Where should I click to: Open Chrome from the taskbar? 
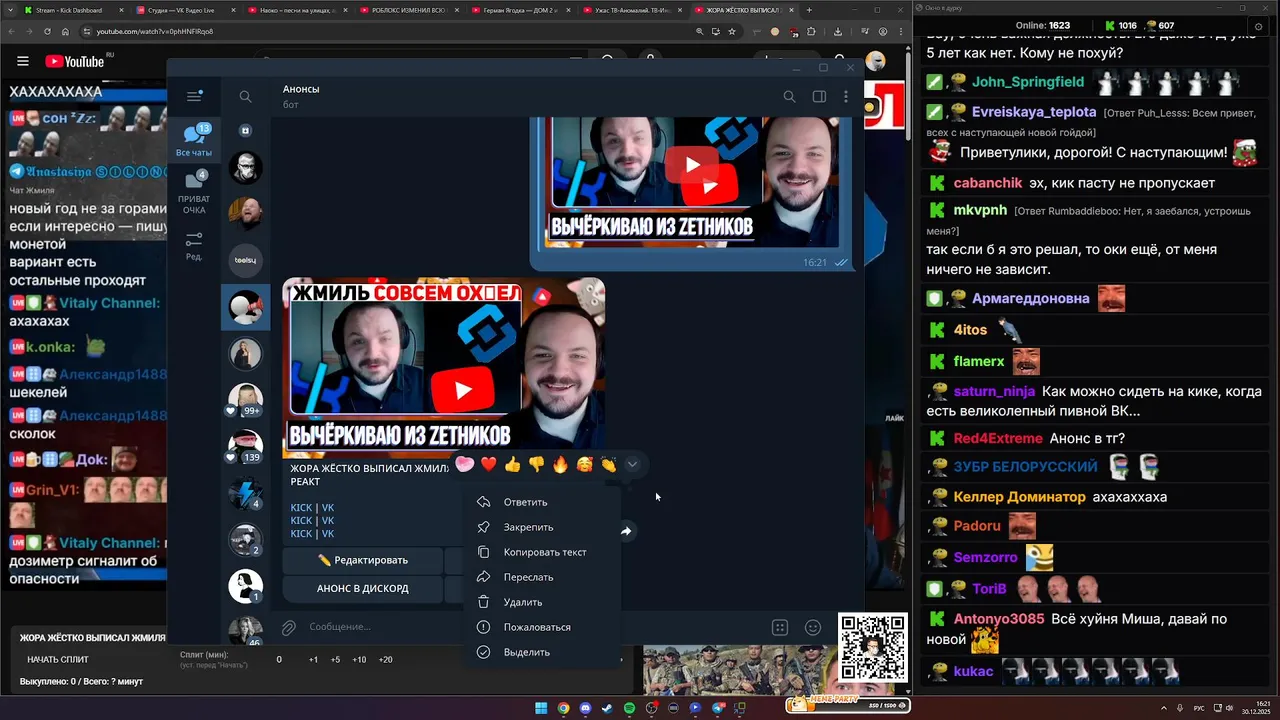(563, 708)
